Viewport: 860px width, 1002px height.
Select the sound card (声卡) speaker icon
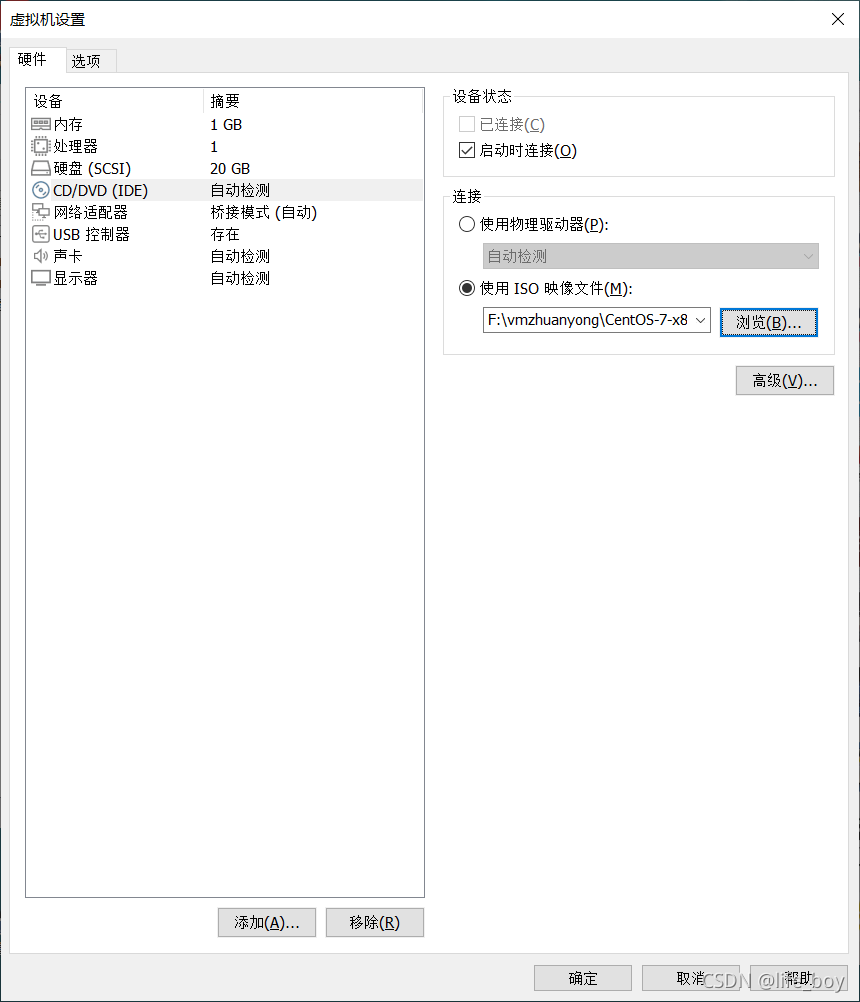(41, 256)
